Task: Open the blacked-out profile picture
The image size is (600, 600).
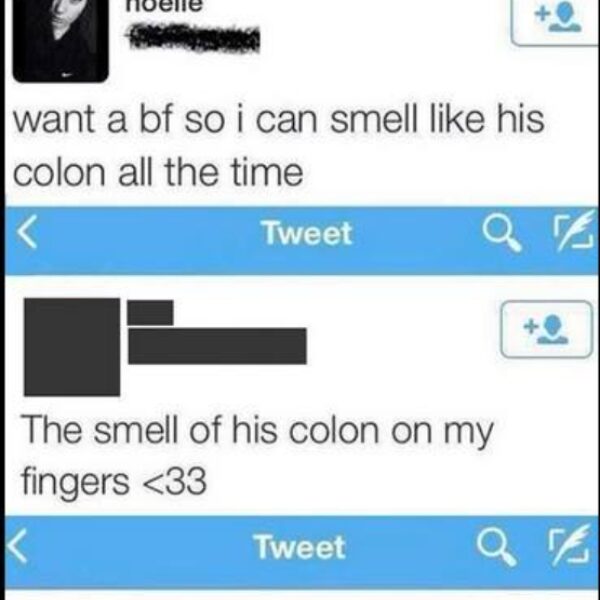Action: (x=72, y=347)
